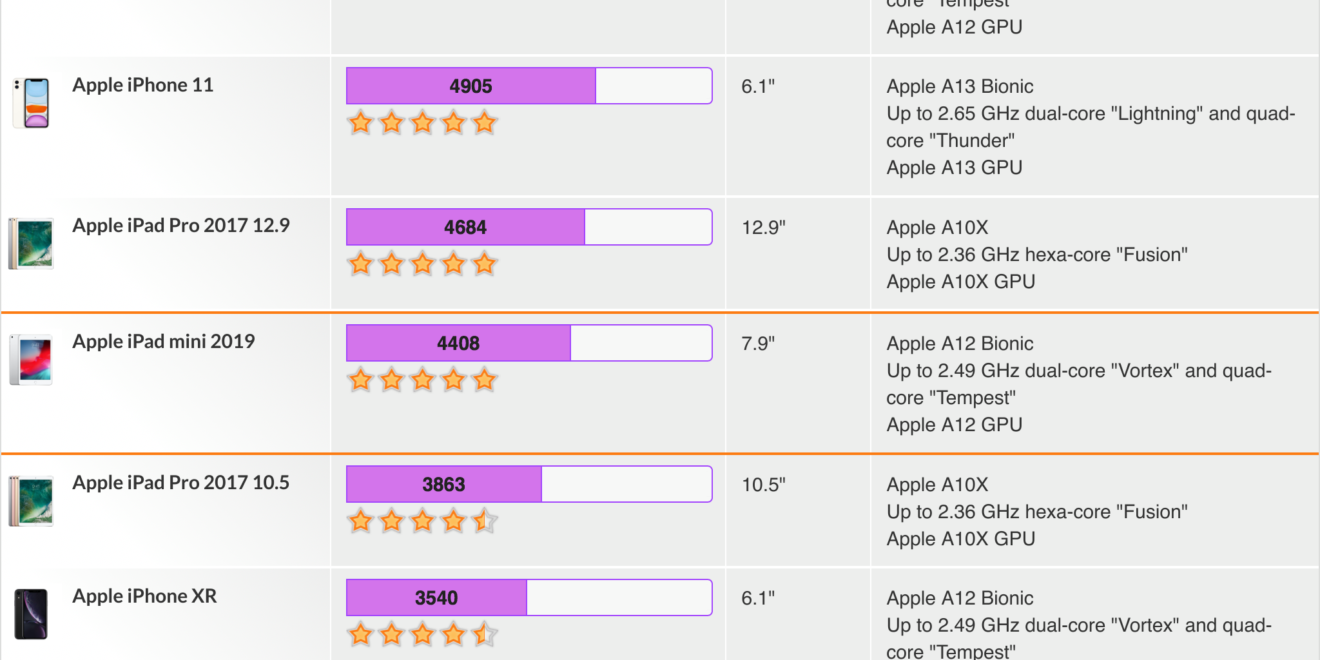Click the Apple iPhone 11 thumbnail image
The image size is (1320, 660).
pyautogui.click(x=31, y=103)
